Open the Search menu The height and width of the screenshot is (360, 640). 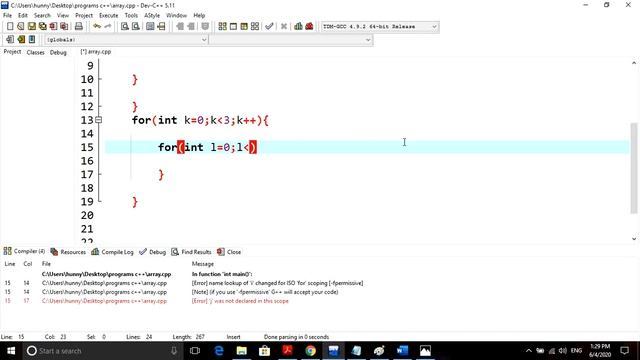(x=42, y=16)
